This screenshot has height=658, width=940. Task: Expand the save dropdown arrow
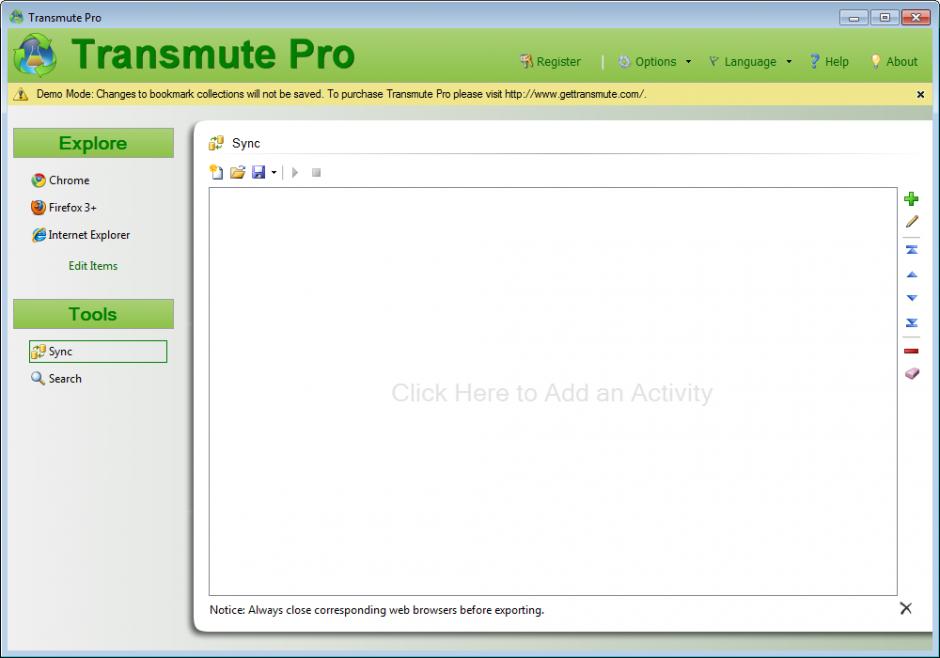click(x=274, y=173)
